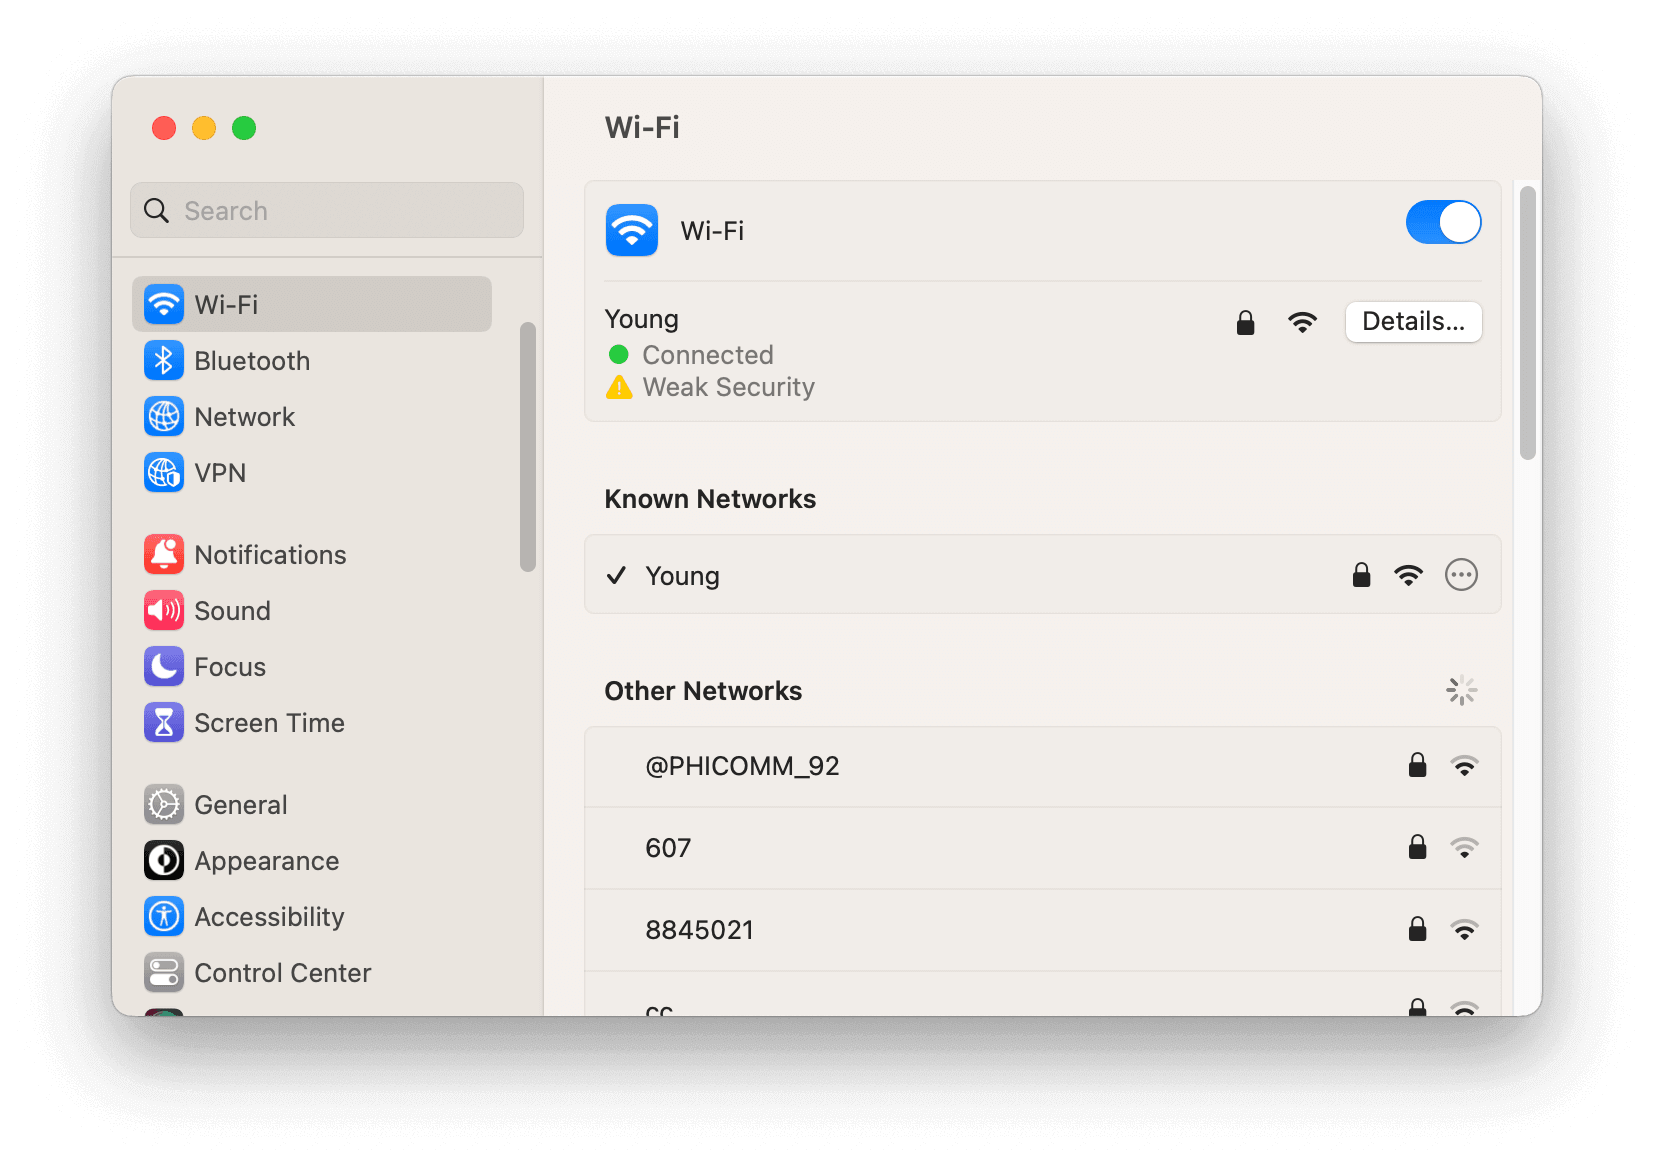Image resolution: width=1654 pixels, height=1164 pixels.
Task: Select Sound in the sidebar
Action: tap(312, 610)
